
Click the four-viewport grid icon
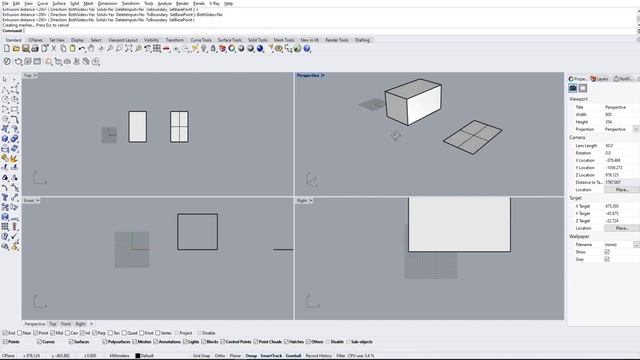point(157,49)
